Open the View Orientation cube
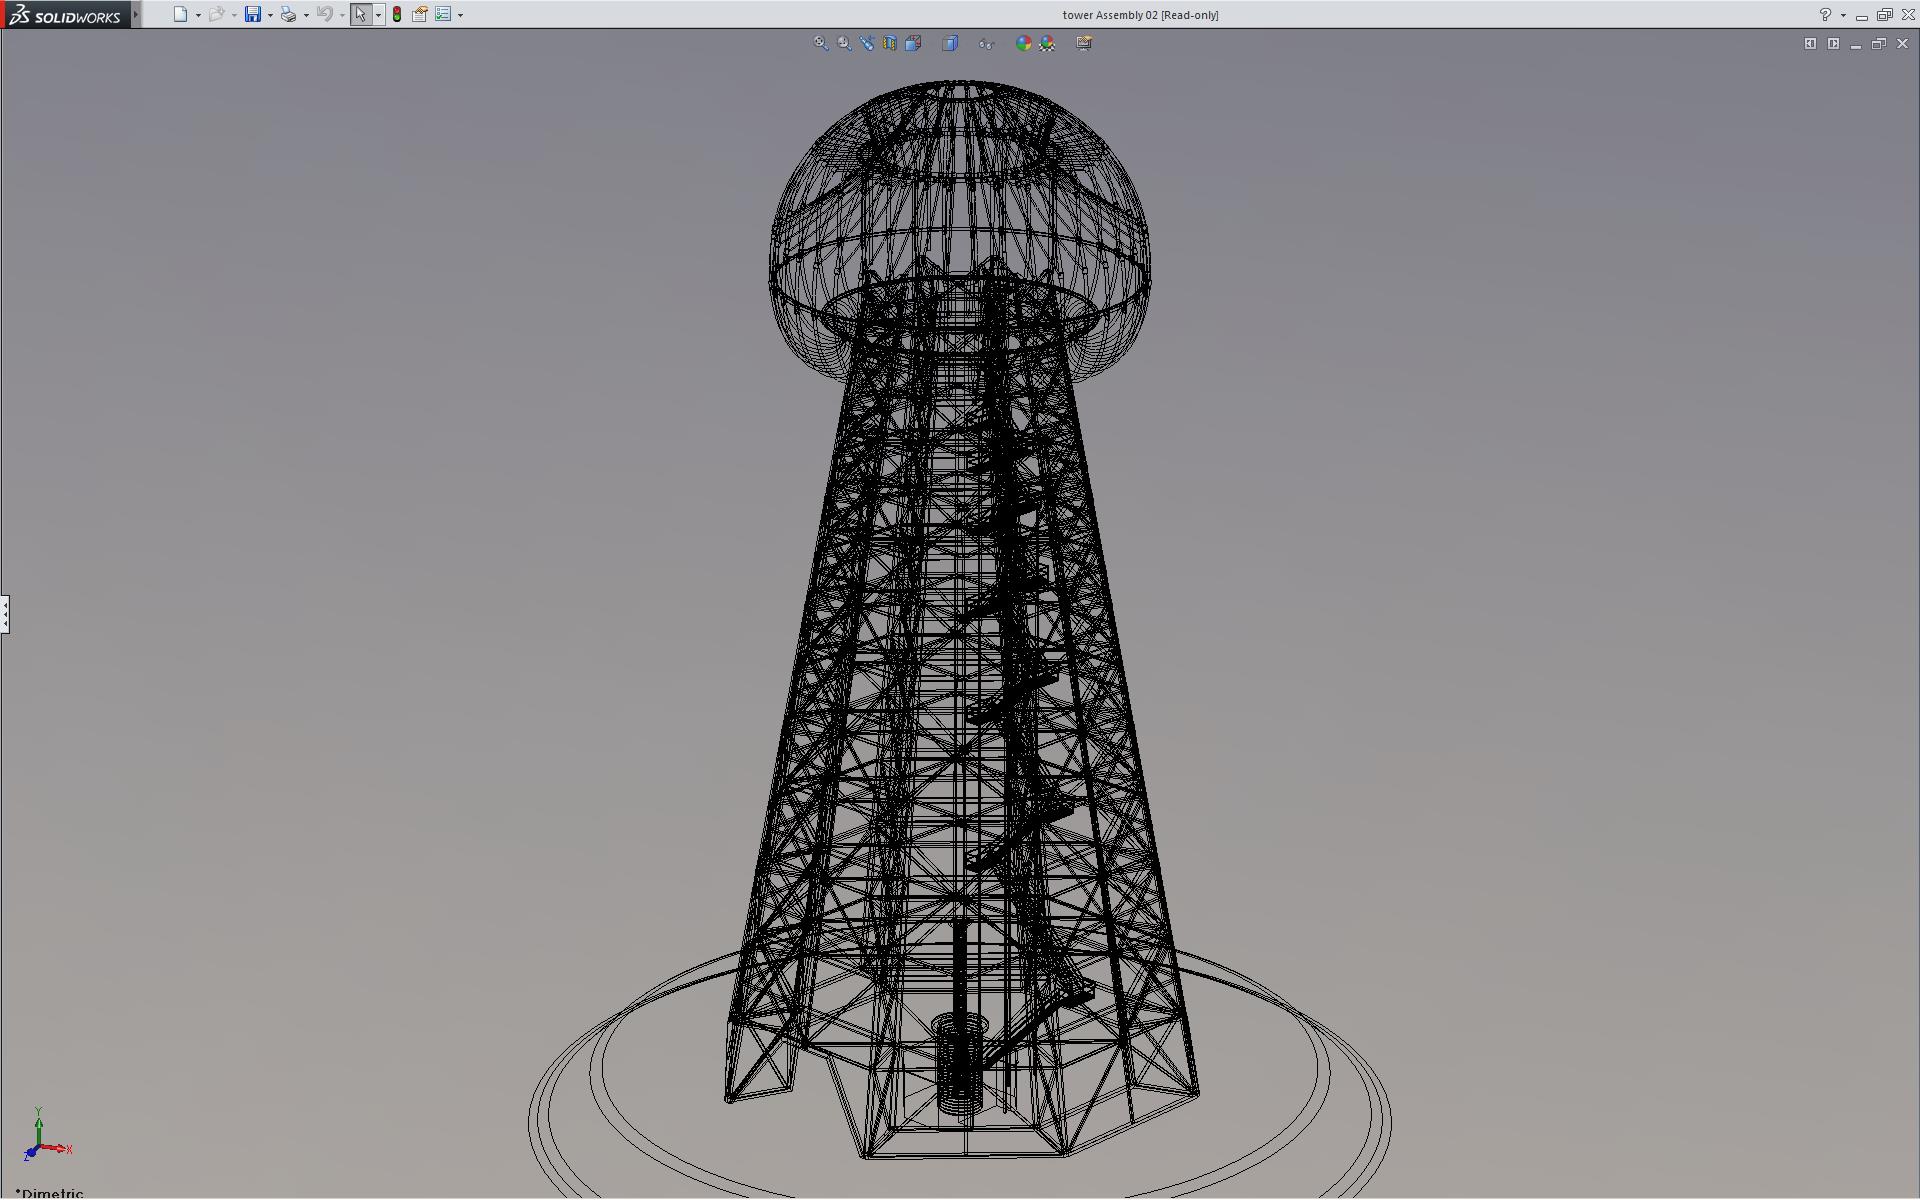The height and width of the screenshot is (1200, 1920). click(913, 43)
